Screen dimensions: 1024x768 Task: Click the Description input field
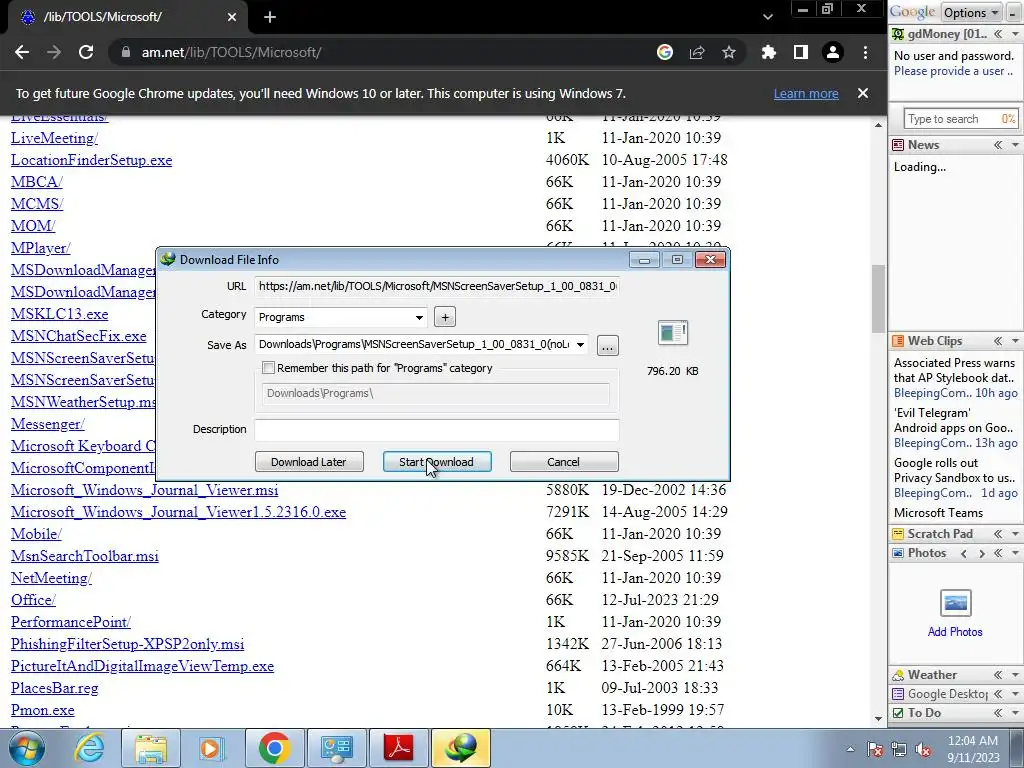436,430
